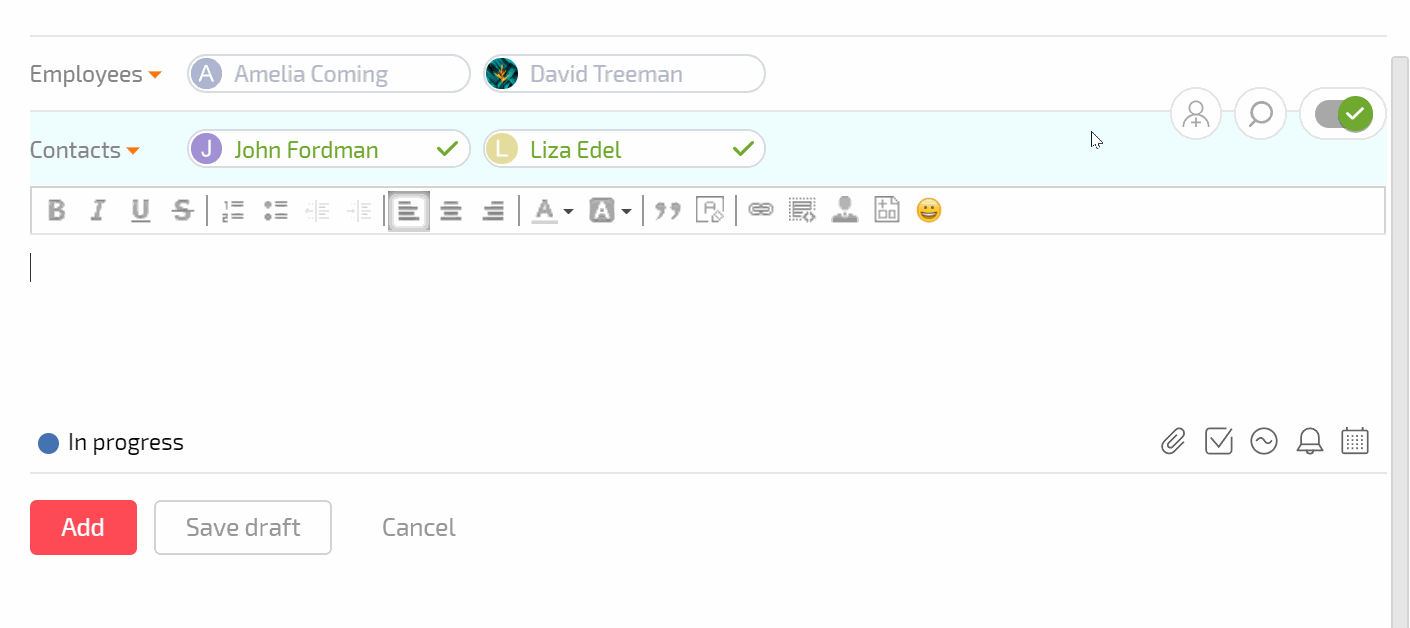
Task: Click the add person icon
Action: coord(1196,114)
